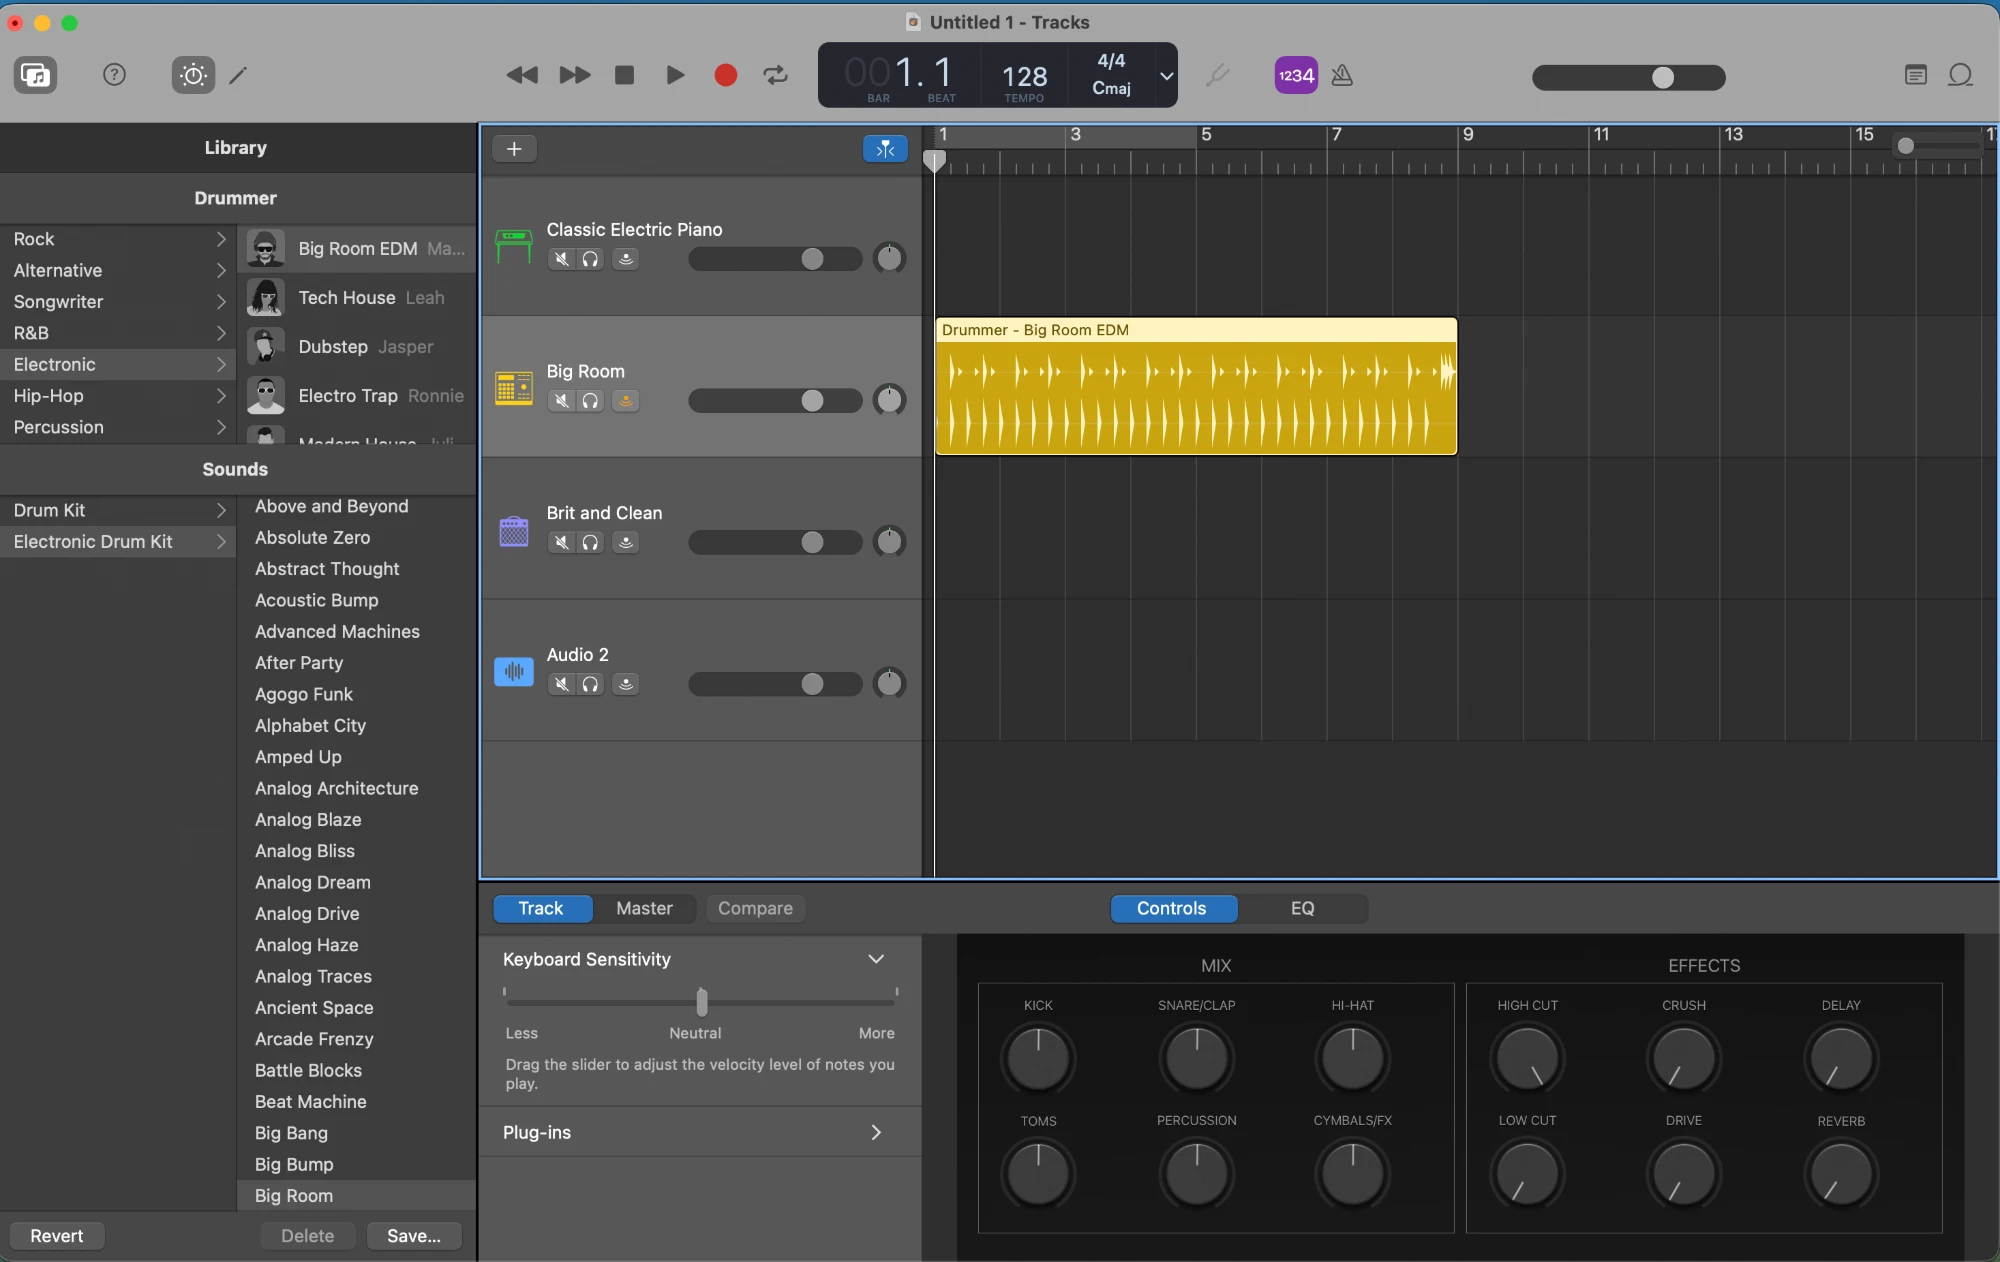Expand the Hip-Hop drummer category
Viewport: 2000px width, 1262px height.
[220, 396]
